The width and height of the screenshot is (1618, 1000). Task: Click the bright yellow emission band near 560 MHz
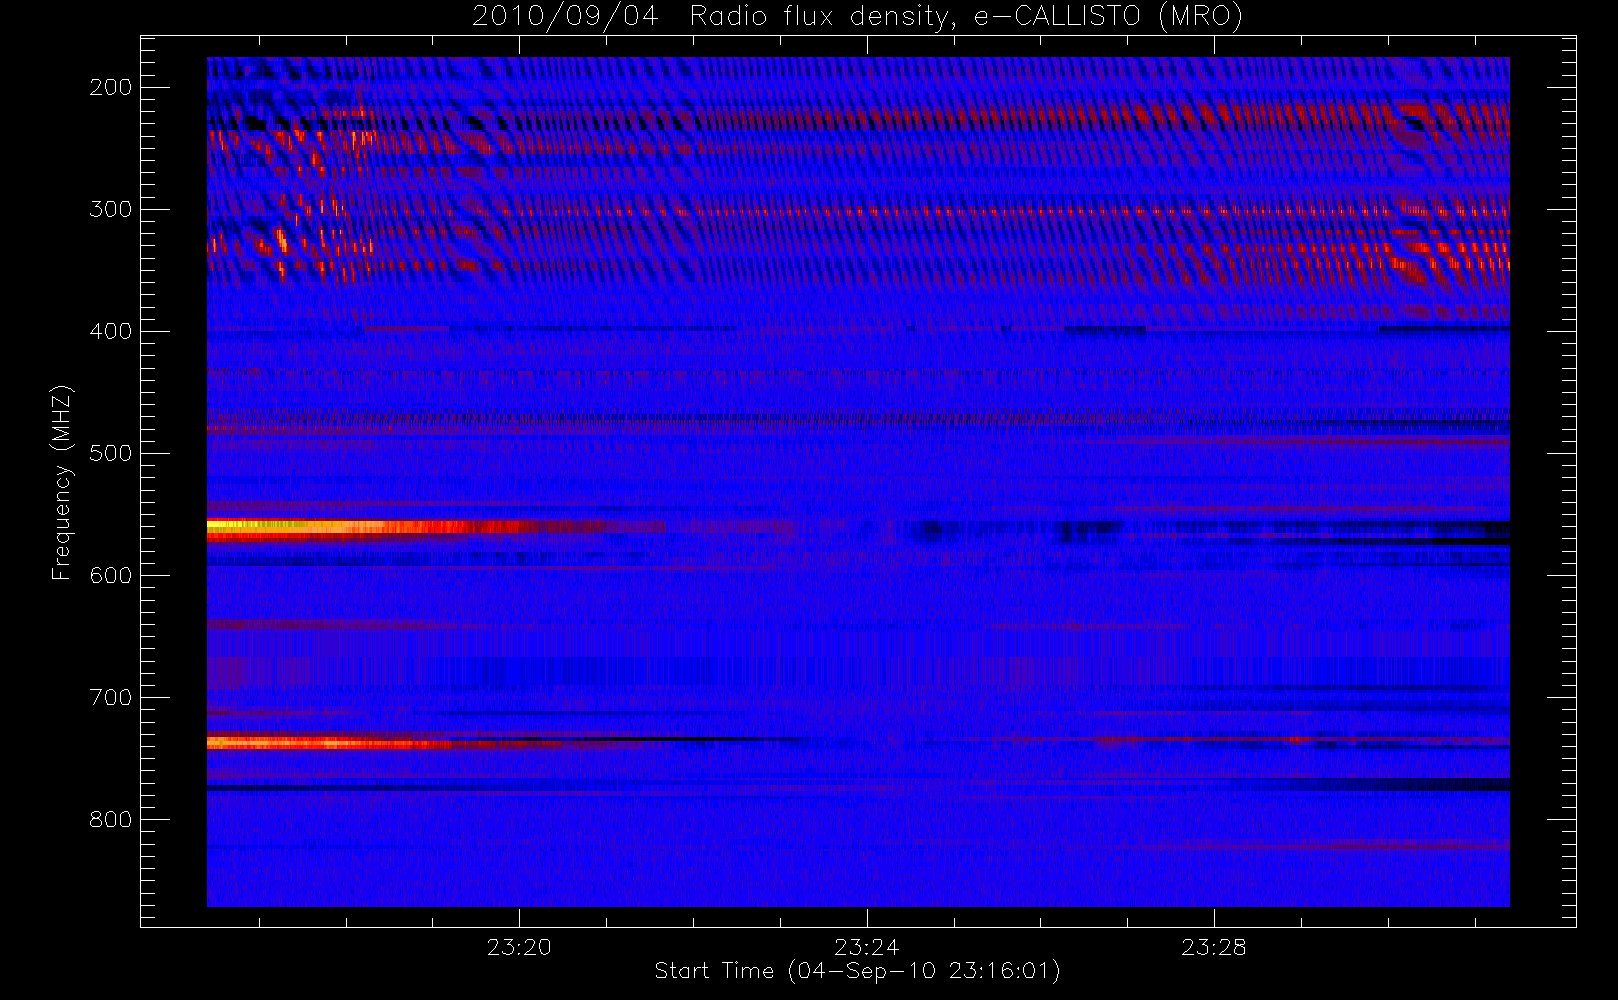370,528
